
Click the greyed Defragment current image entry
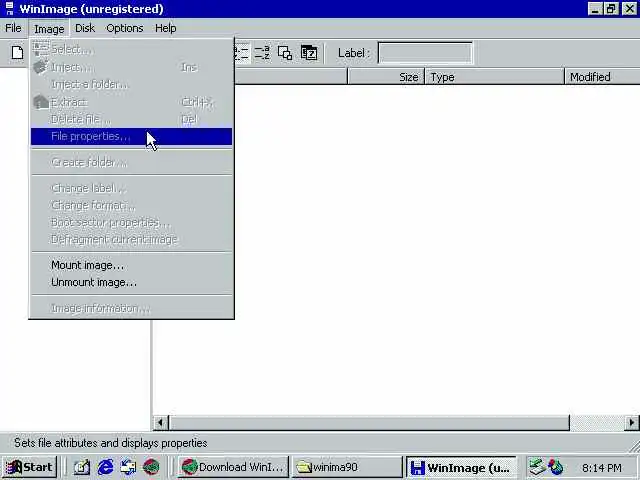[x=131, y=240]
